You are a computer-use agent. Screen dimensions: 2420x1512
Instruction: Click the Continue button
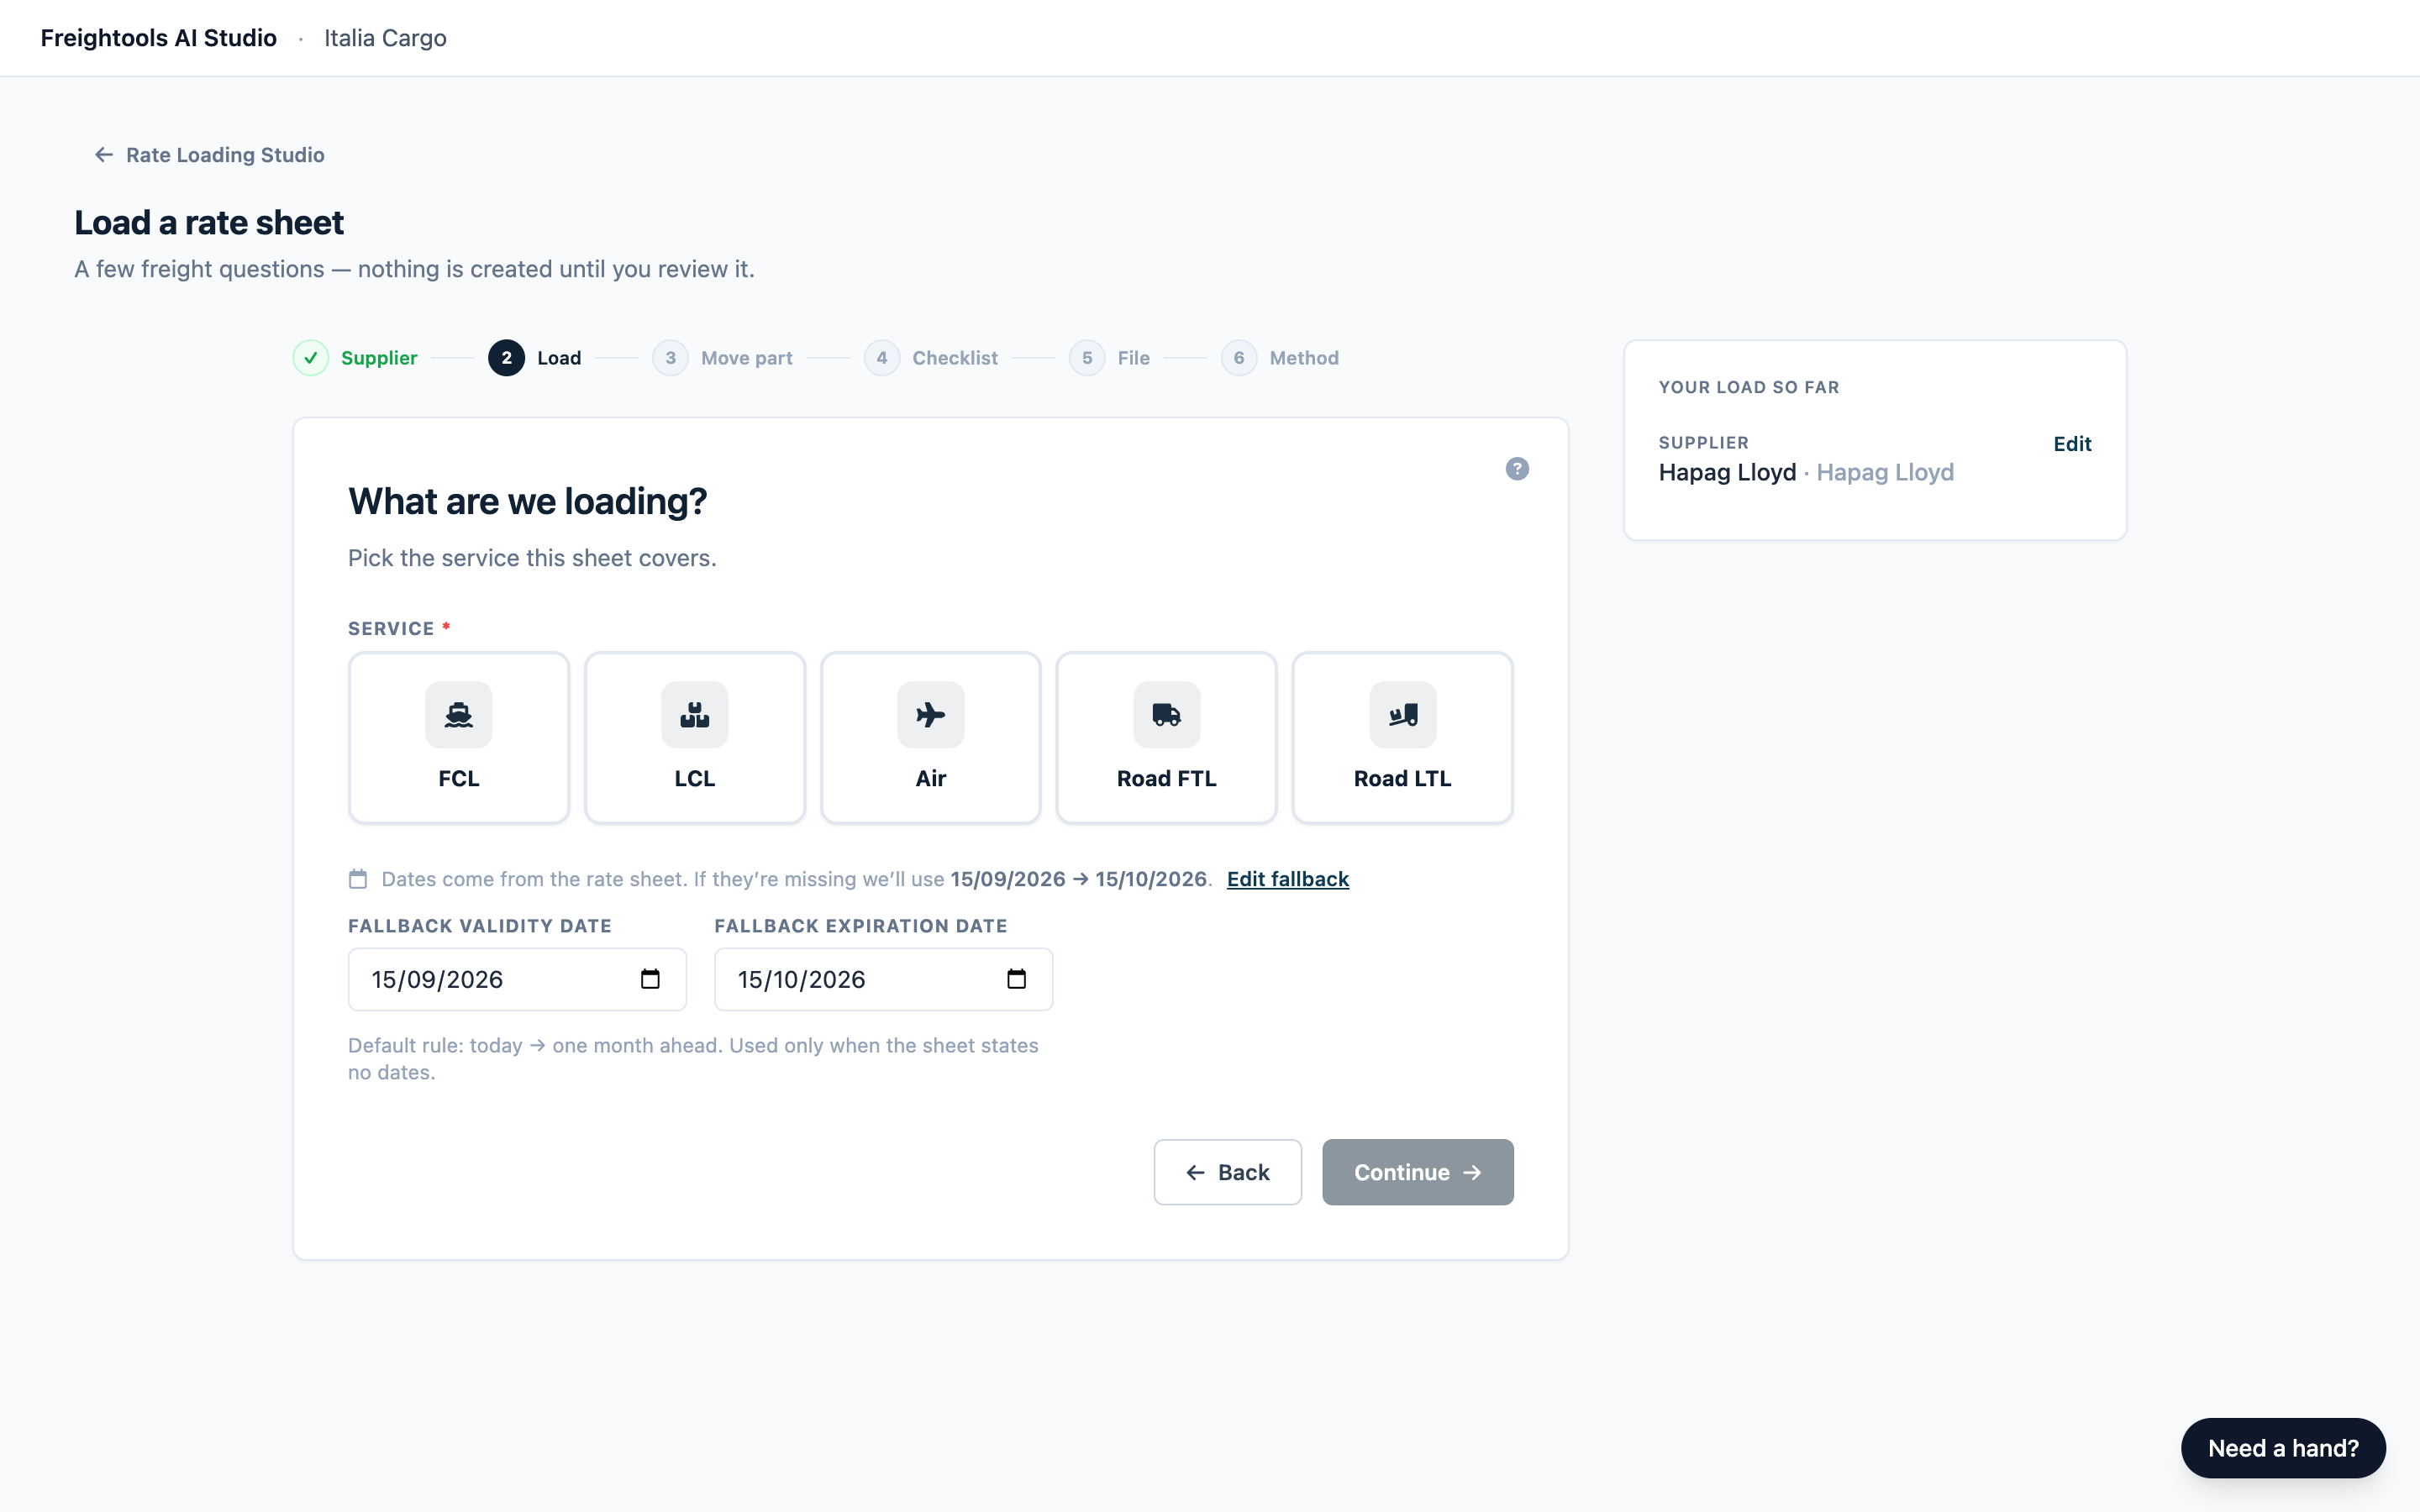(1417, 1172)
